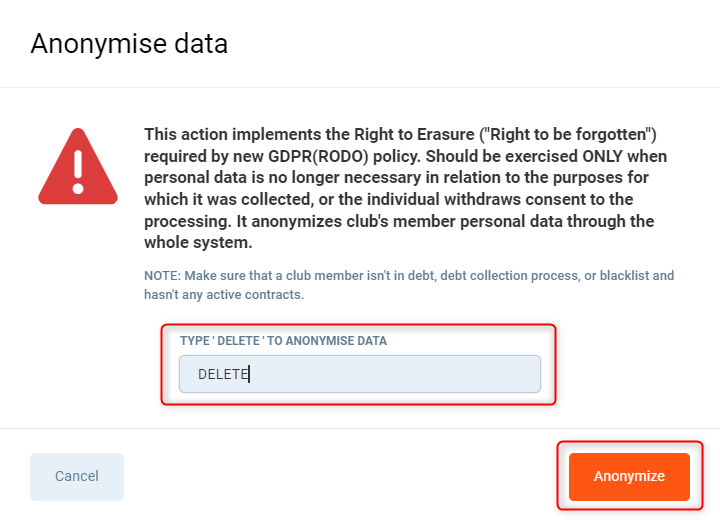Click the 'TYPE DELETE TO ANONYMISE DATA' label
Screen dimensions: 720x531
pyautogui.click(x=283, y=341)
